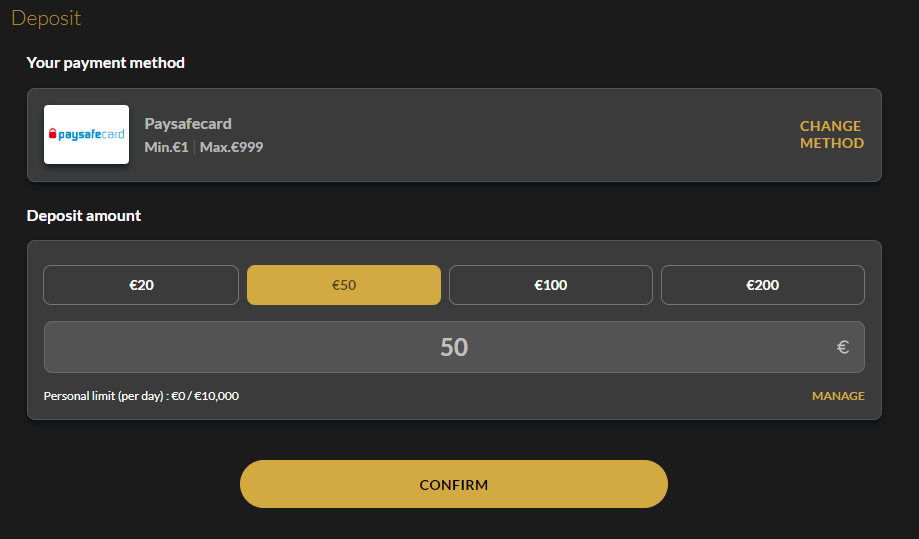Click the deposit amount input showing 50
The height and width of the screenshot is (539, 919).
pos(454,347)
